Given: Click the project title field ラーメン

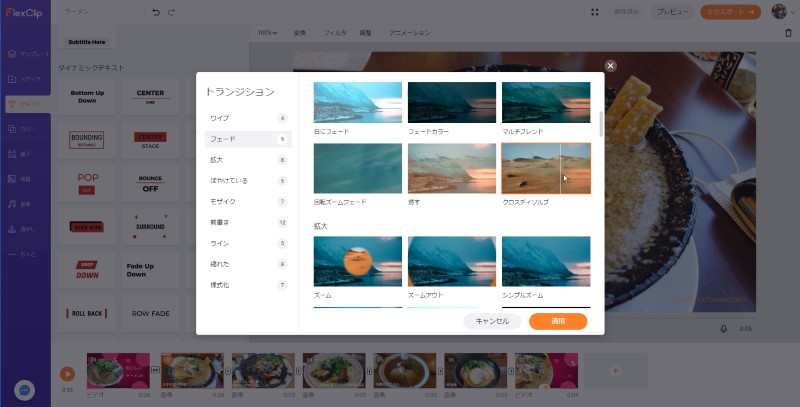Looking at the screenshot, I should [x=102, y=12].
